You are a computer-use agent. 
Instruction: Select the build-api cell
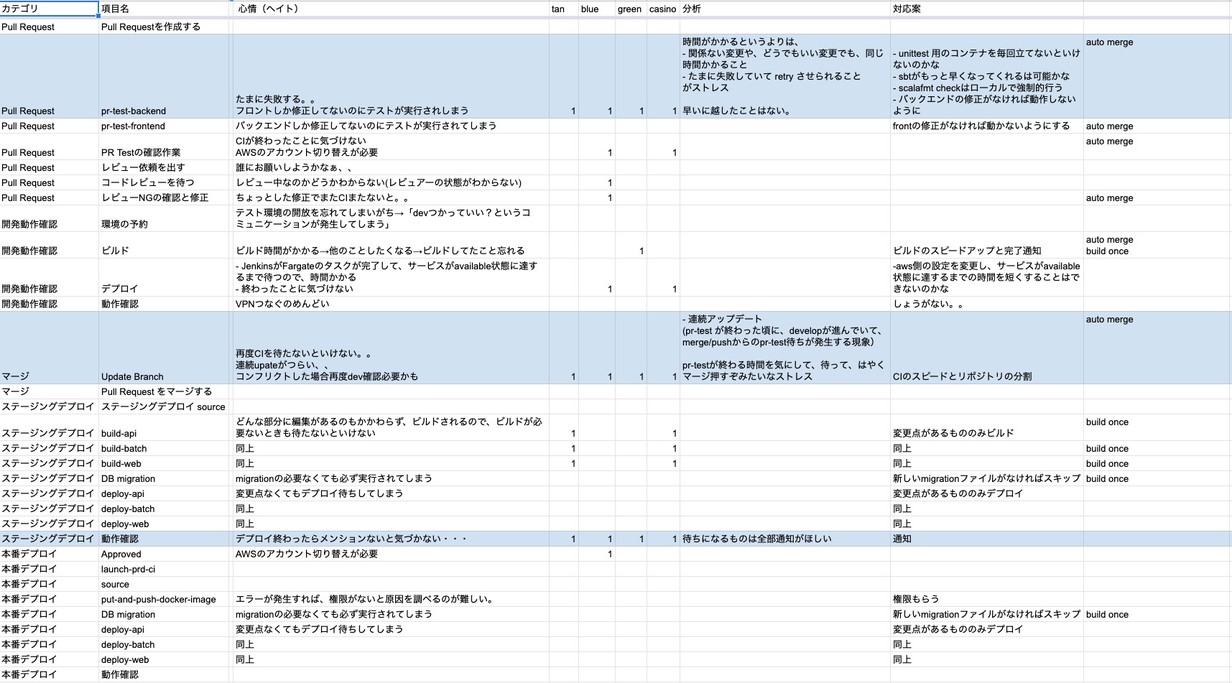point(166,428)
